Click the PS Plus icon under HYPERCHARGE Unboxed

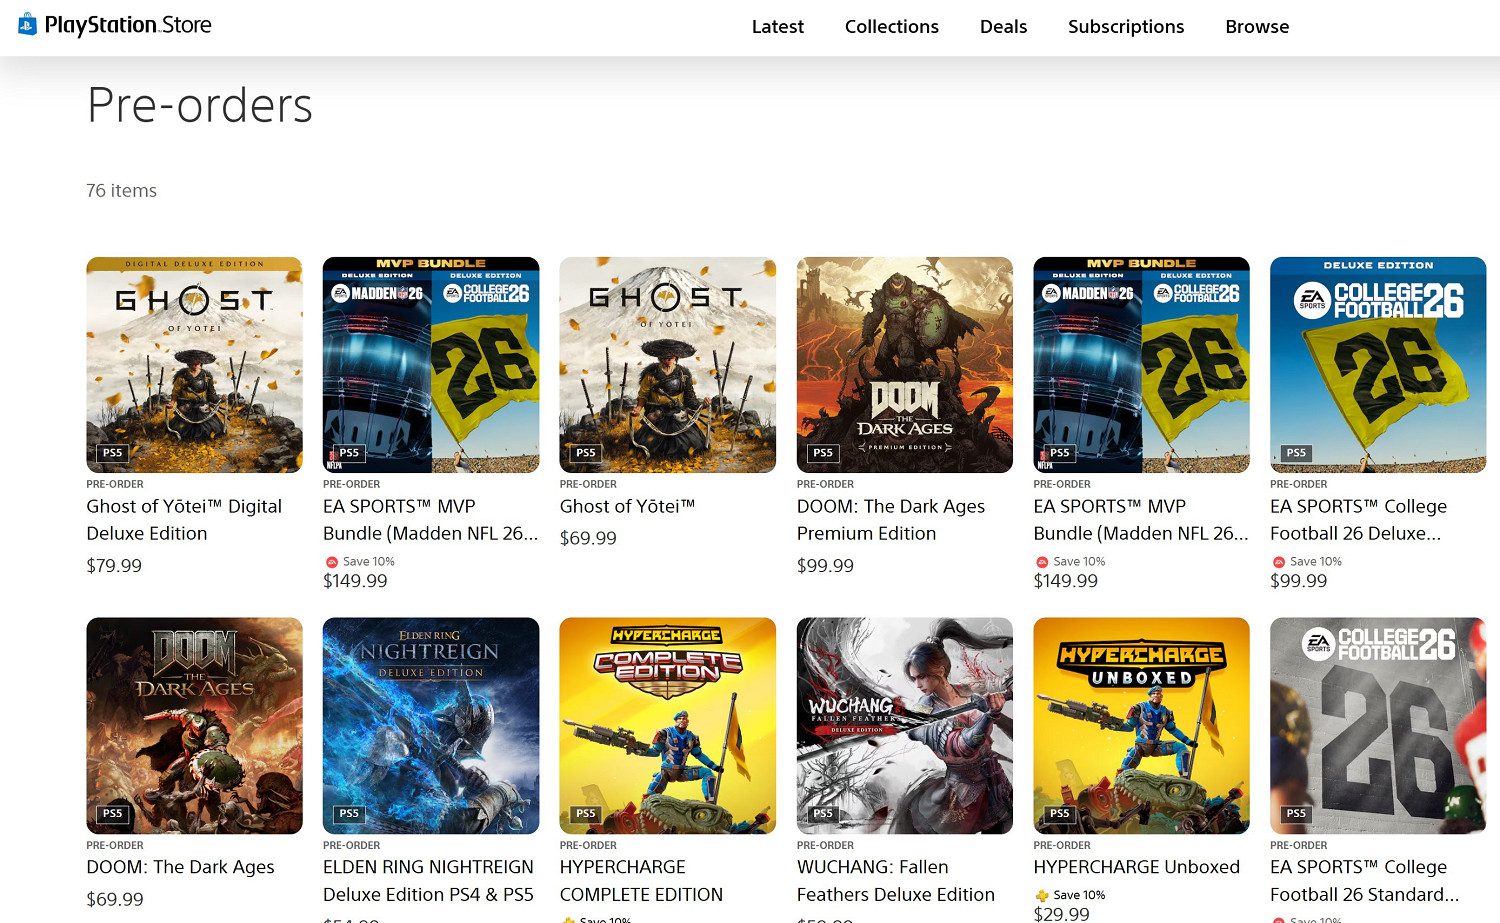(x=1042, y=895)
